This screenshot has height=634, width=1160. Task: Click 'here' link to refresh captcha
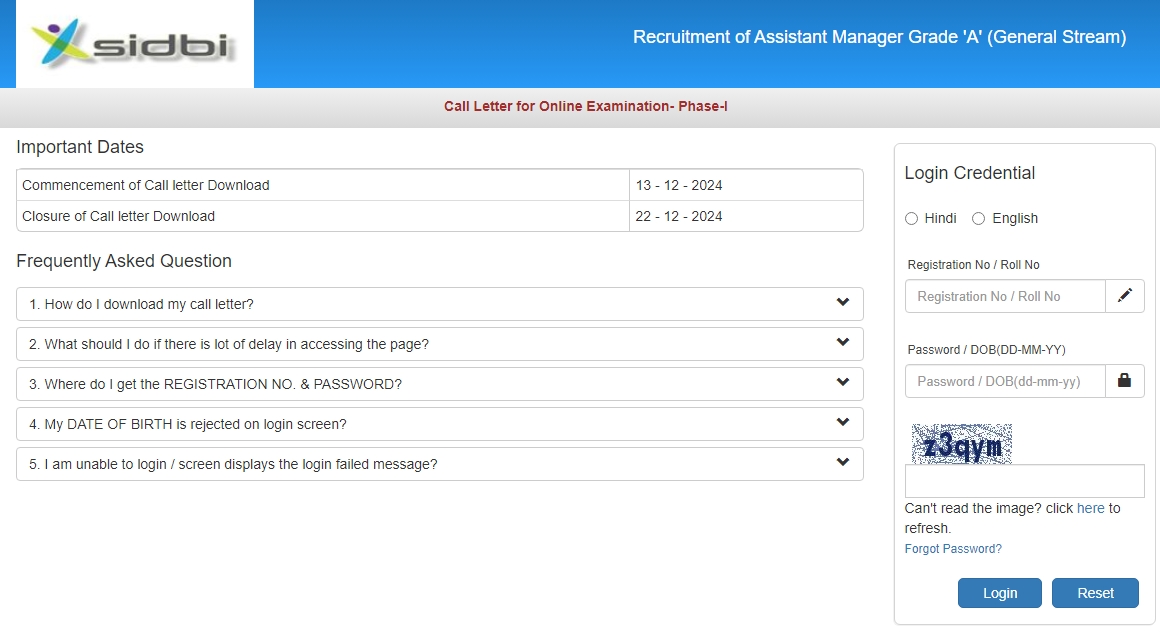point(1090,508)
